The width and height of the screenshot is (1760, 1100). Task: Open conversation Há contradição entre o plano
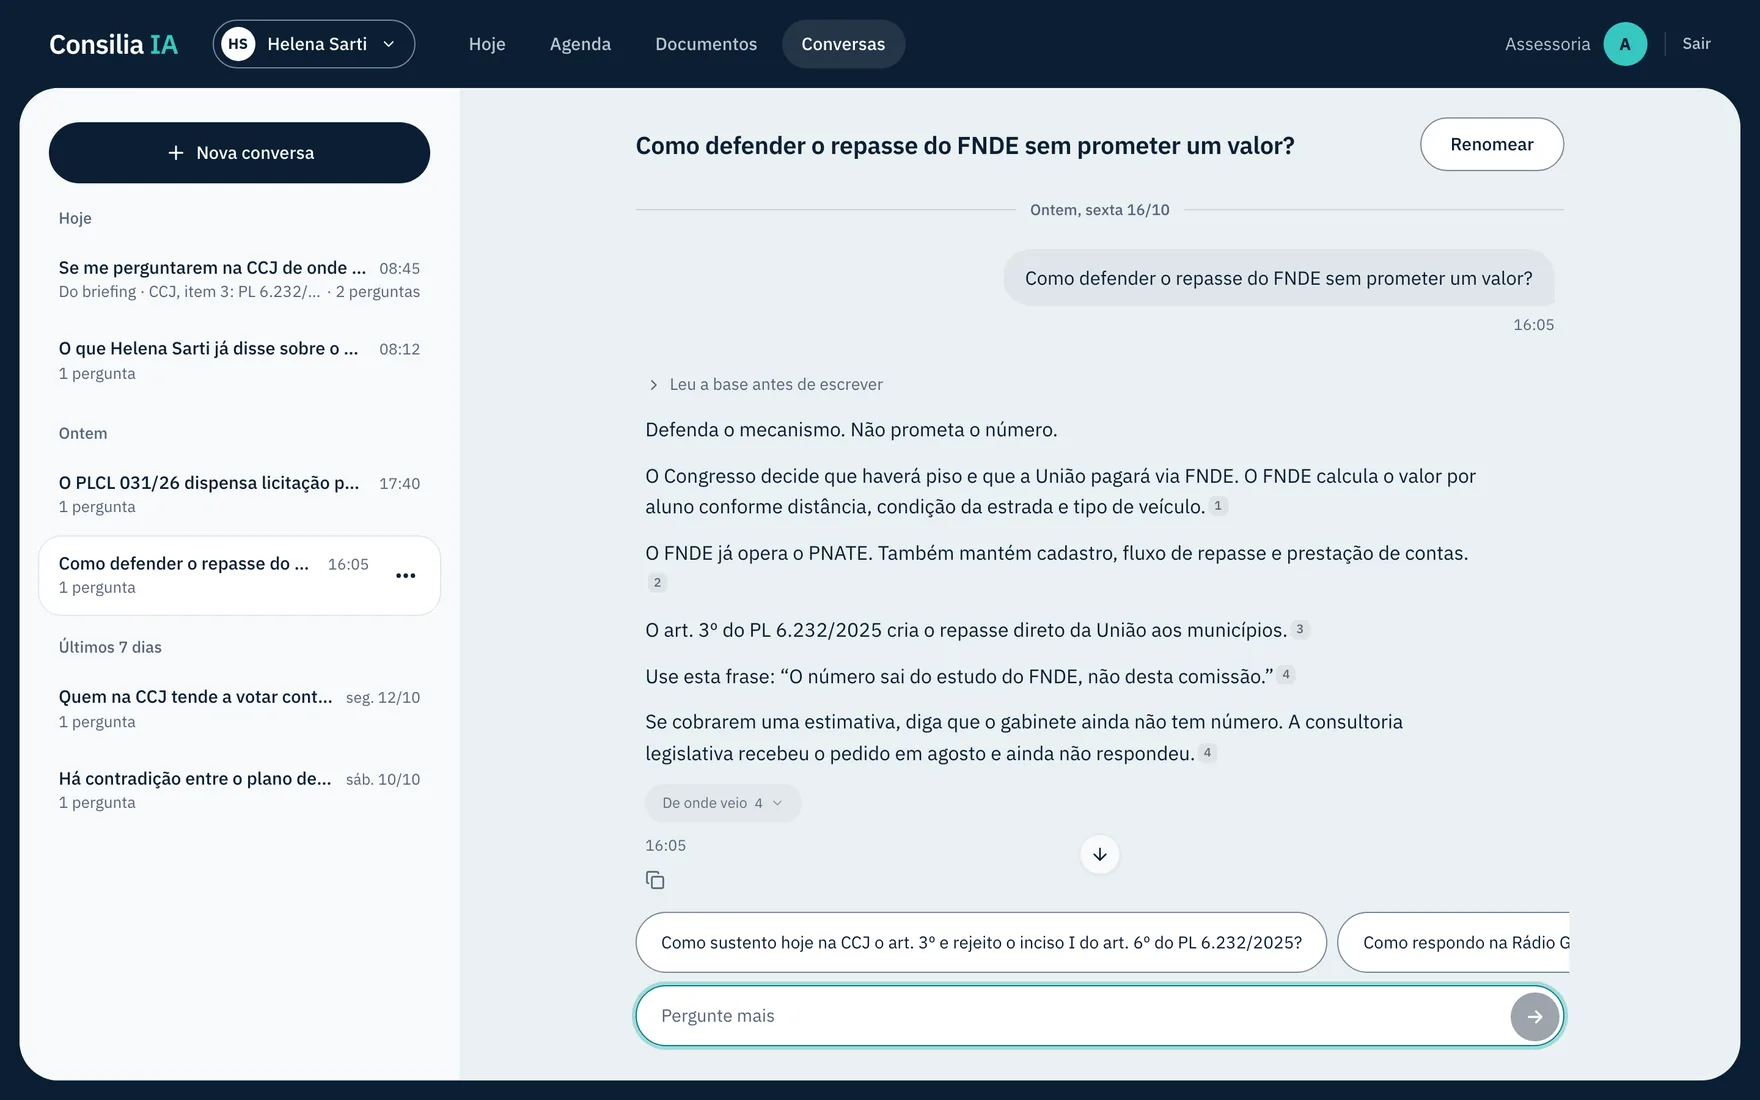(x=239, y=790)
